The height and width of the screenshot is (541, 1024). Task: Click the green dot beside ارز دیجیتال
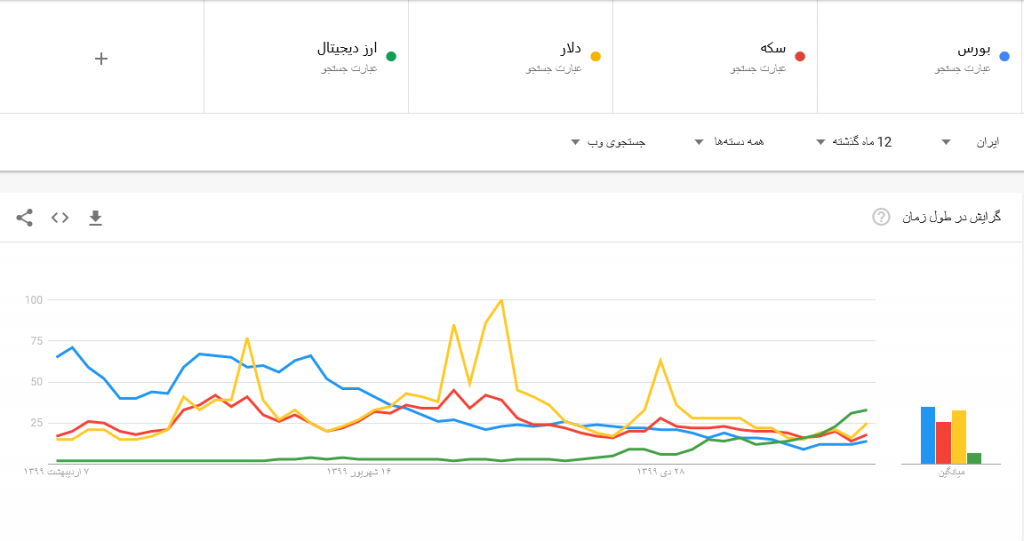coord(392,57)
